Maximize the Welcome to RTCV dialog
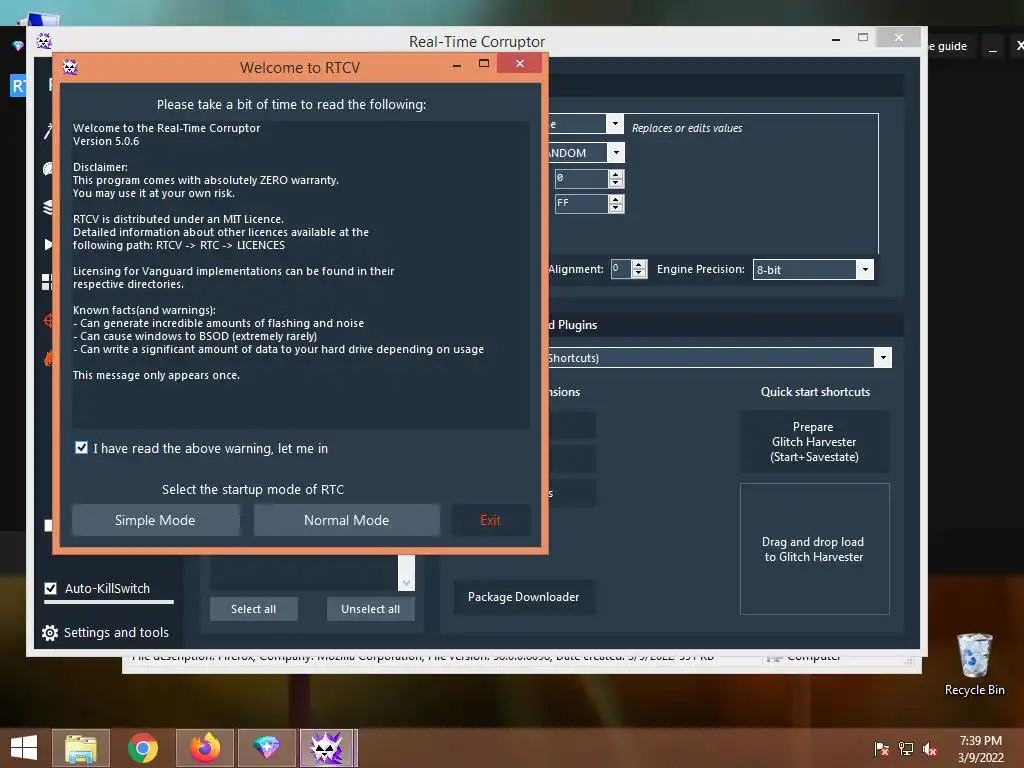 click(x=484, y=63)
